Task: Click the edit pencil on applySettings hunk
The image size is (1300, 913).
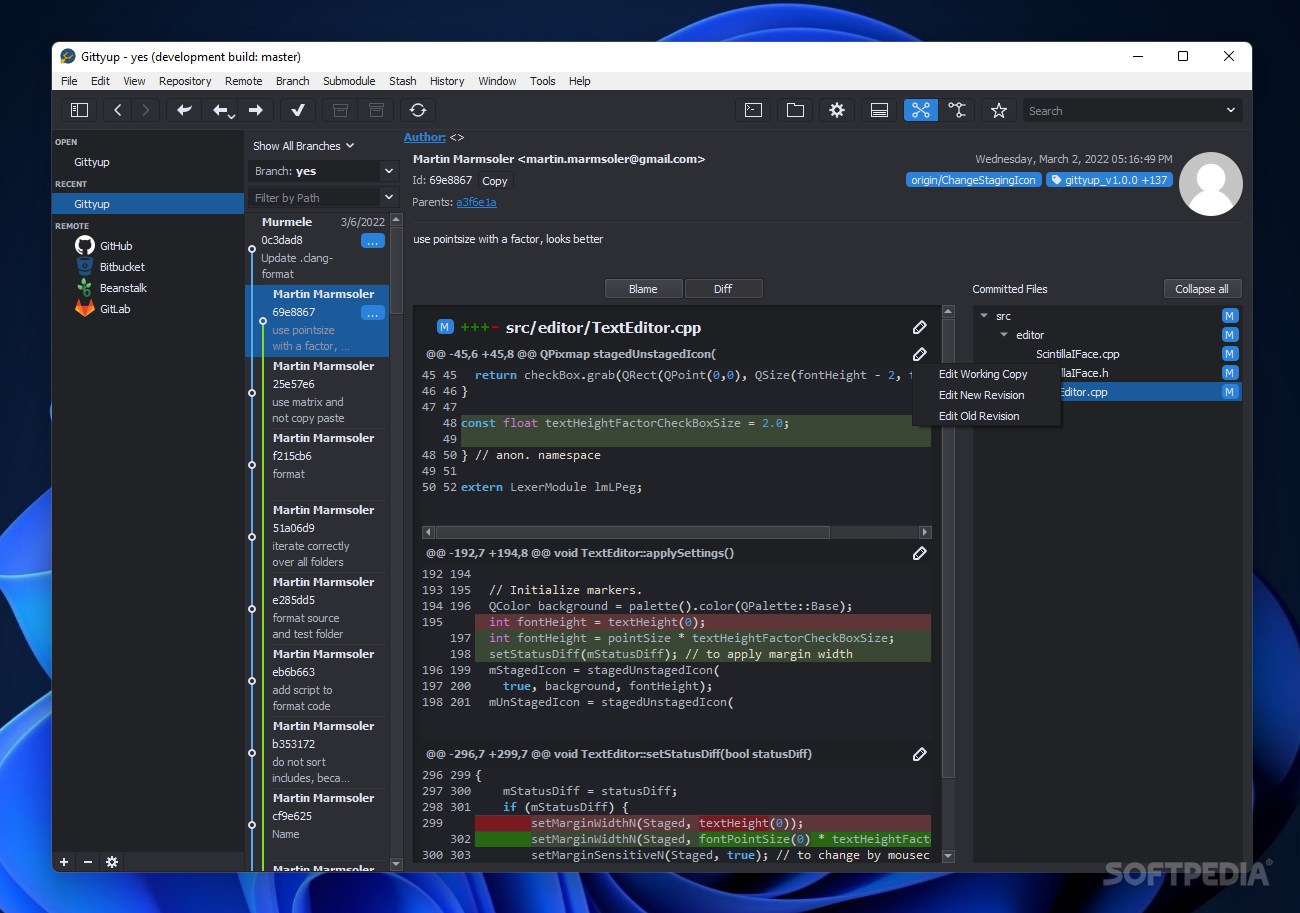Action: (919, 553)
